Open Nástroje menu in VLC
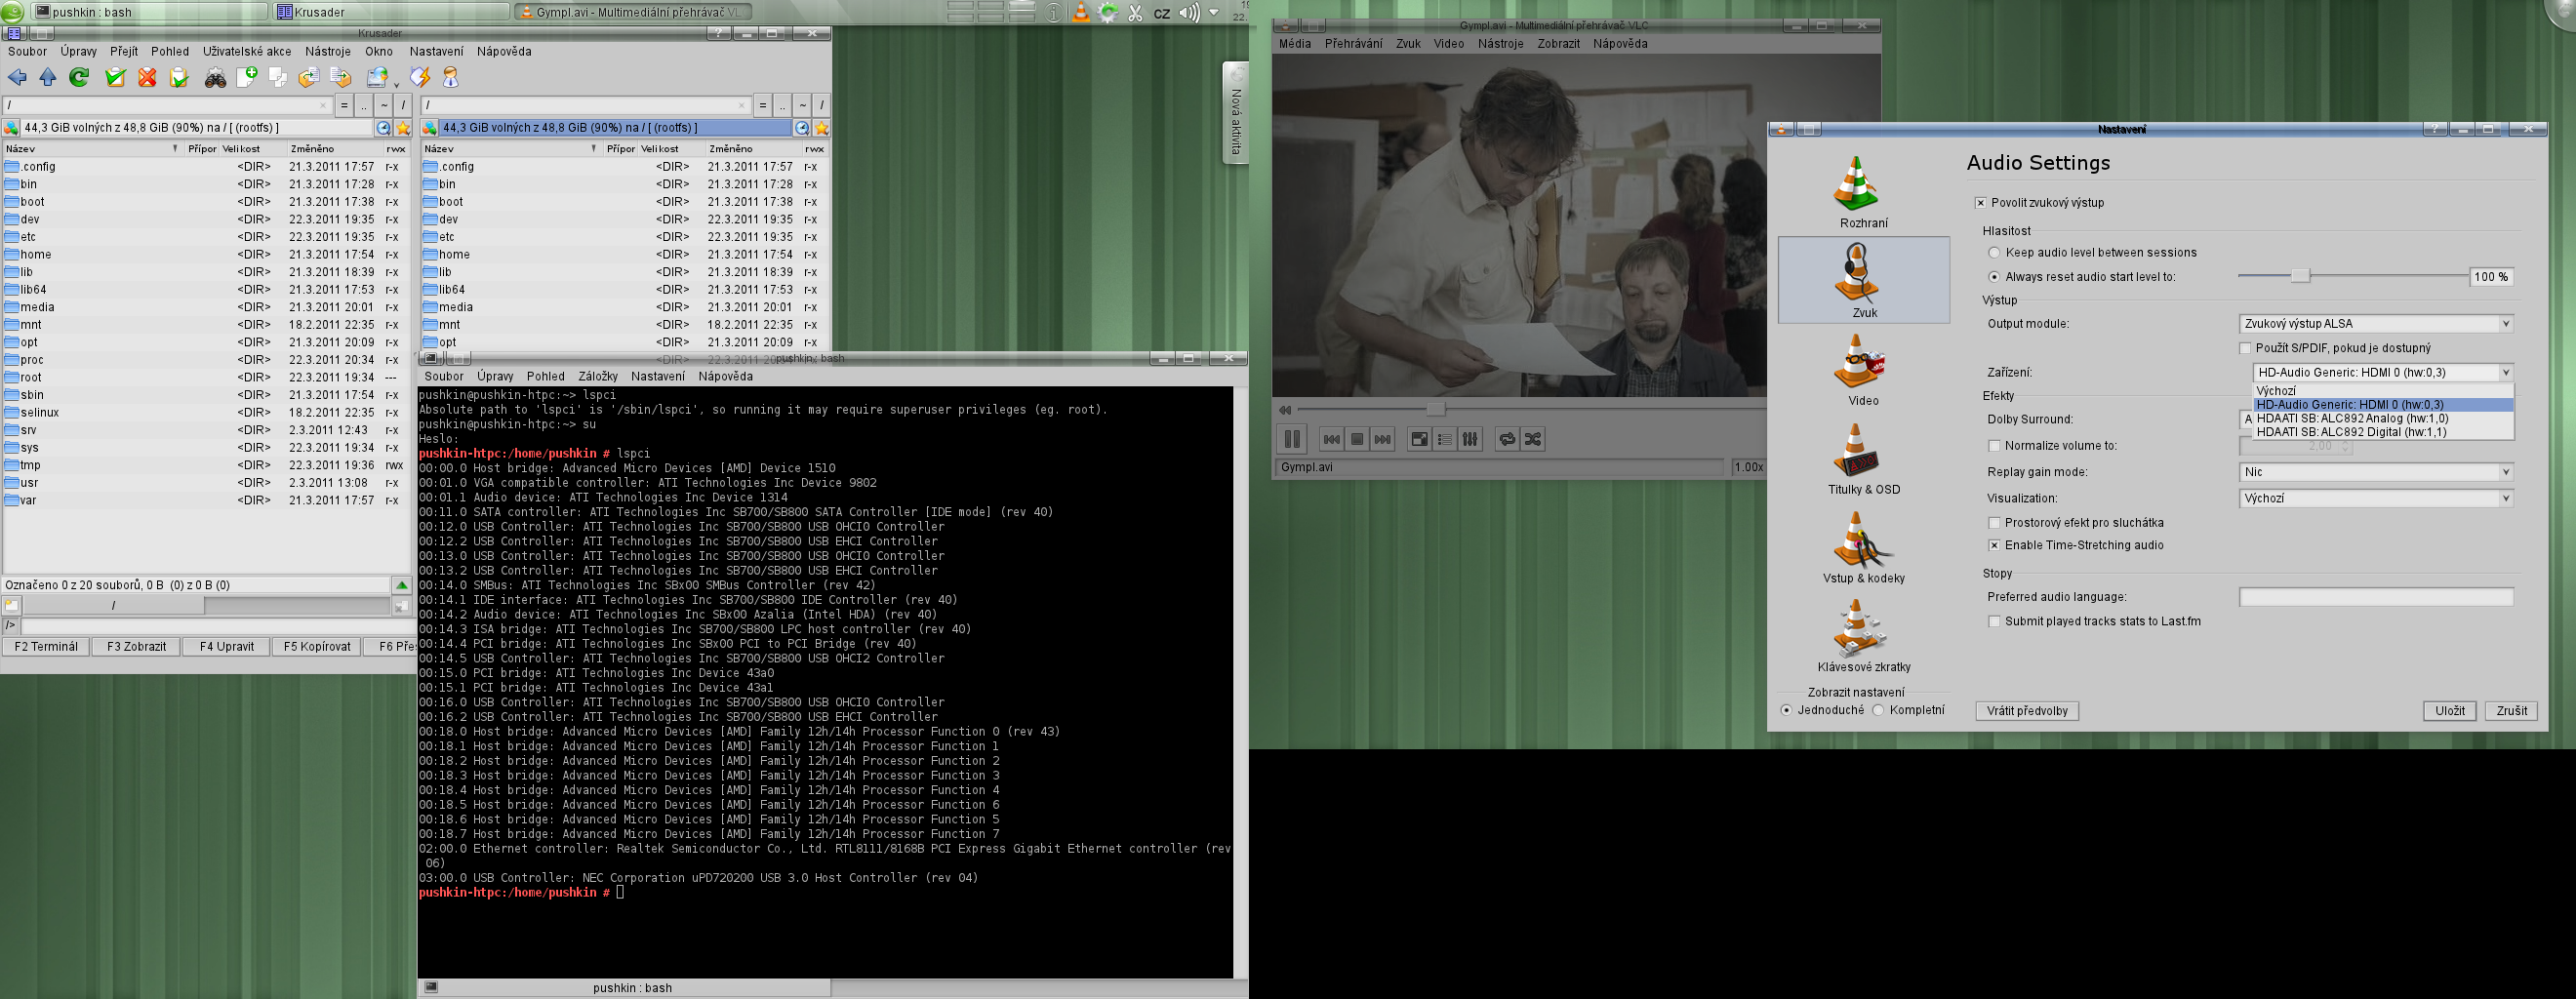The image size is (2576, 999). click(x=1500, y=43)
